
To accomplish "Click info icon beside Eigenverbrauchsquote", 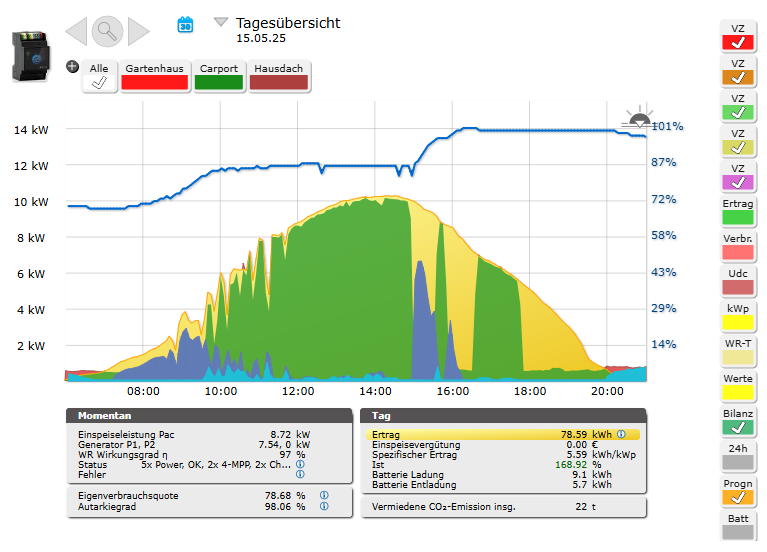I will [324, 495].
